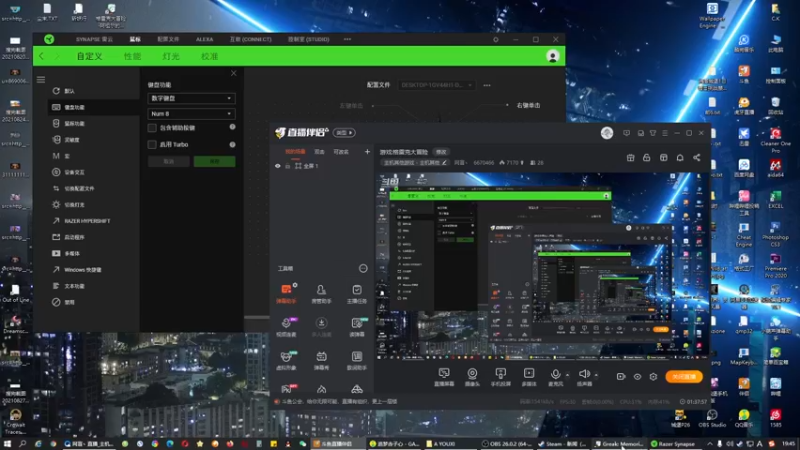Select 设备交互 option in sidebar
Viewport: 800px width, 450px height.
click(x=74, y=172)
